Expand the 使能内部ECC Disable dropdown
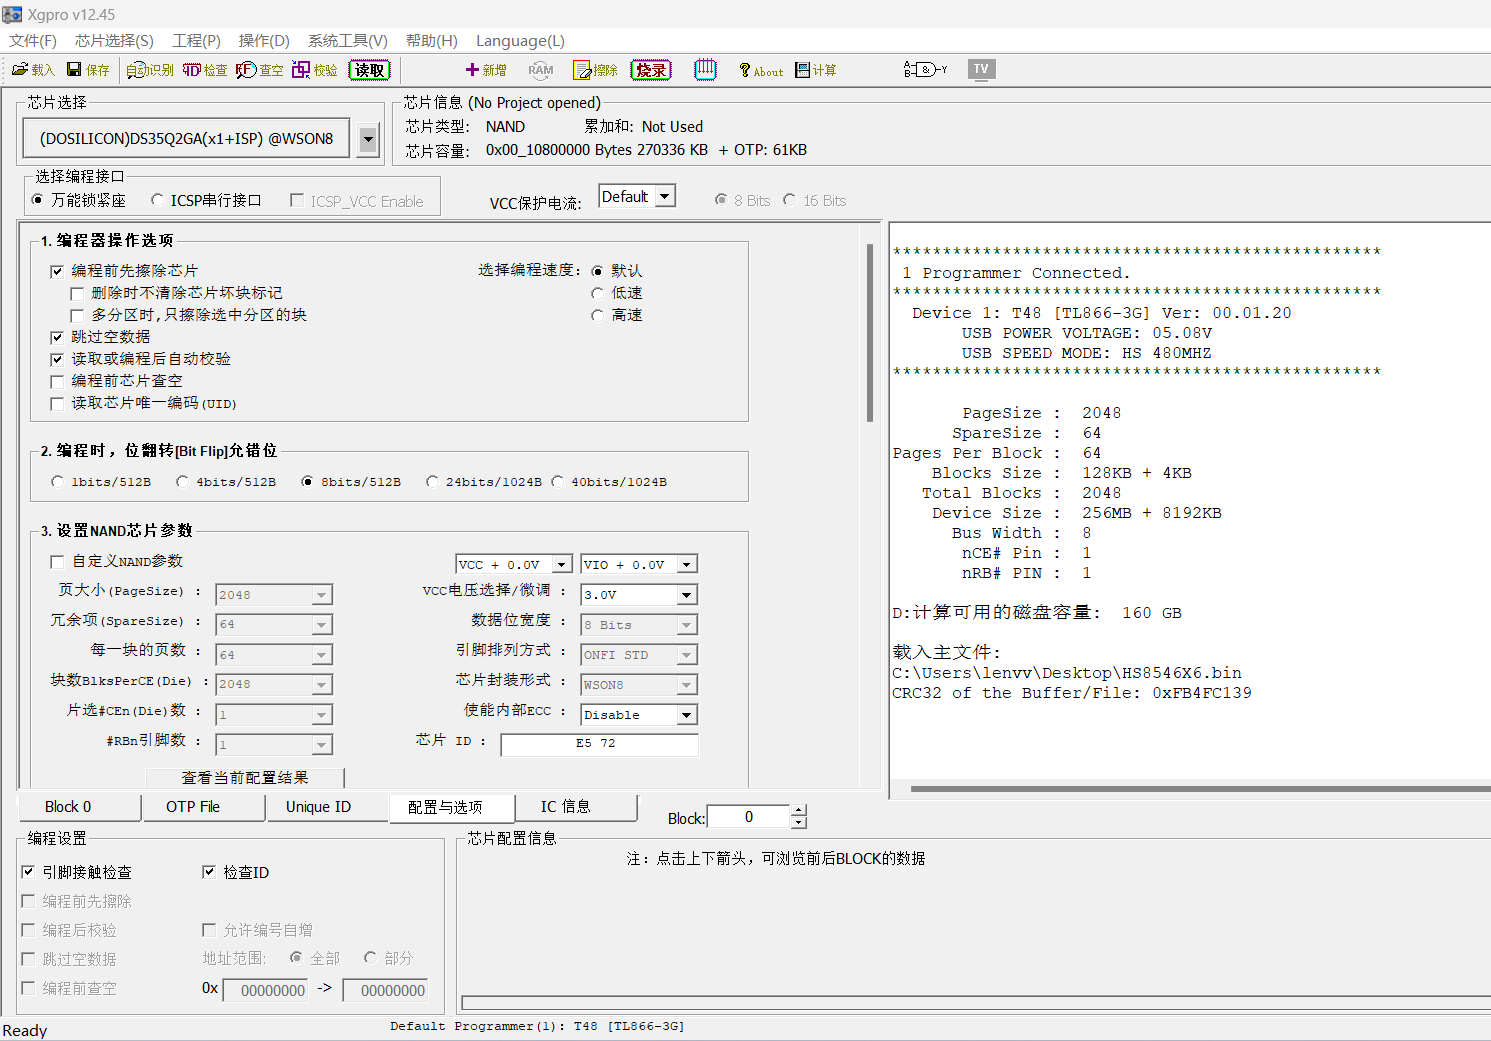The width and height of the screenshot is (1491, 1041). [686, 715]
